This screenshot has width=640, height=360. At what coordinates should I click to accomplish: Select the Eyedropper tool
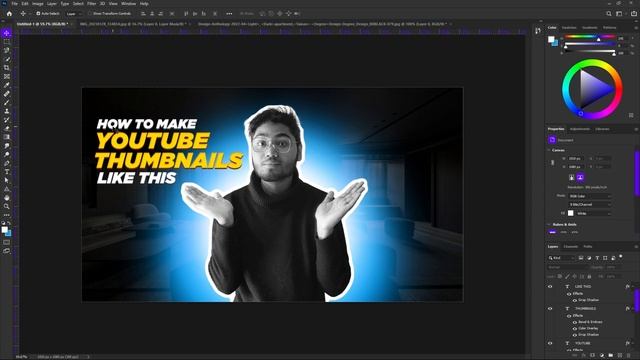tap(7, 85)
